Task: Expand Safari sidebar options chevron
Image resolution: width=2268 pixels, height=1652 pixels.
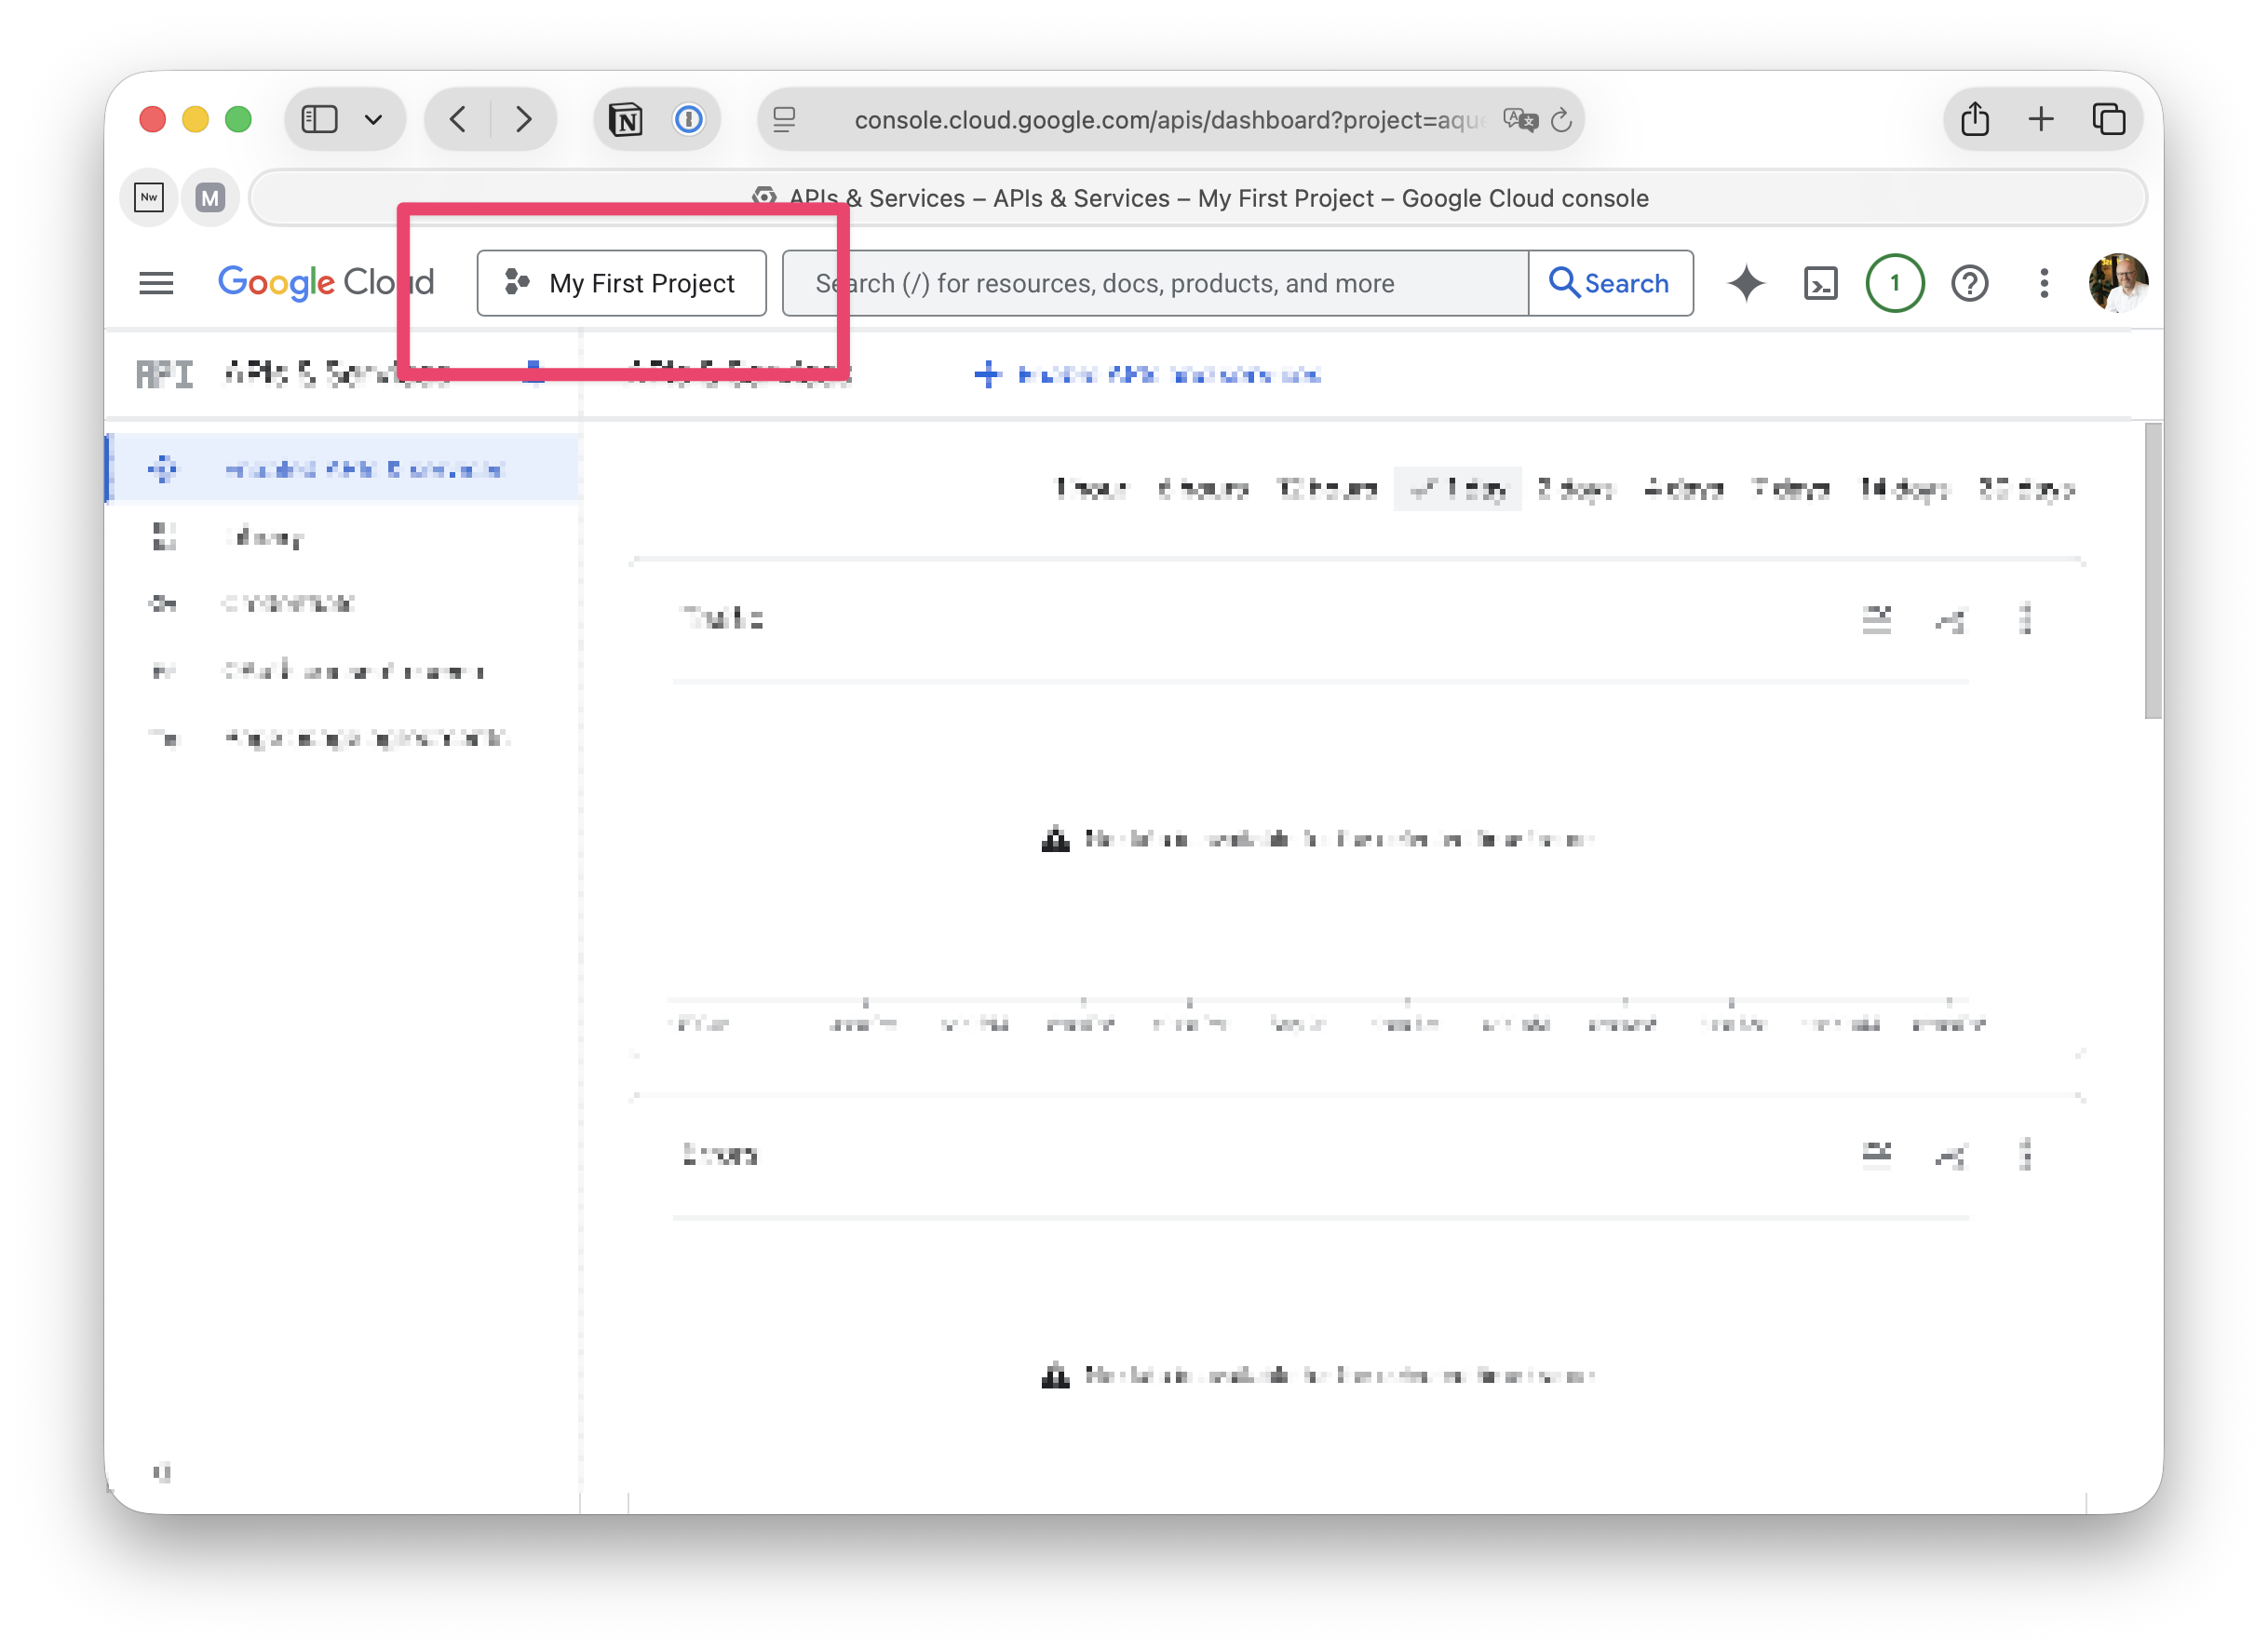Action: [374, 120]
